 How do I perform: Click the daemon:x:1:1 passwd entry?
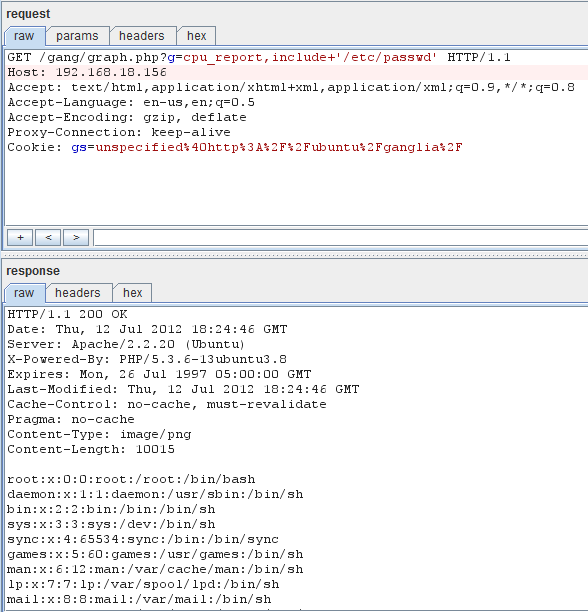(x=155, y=495)
